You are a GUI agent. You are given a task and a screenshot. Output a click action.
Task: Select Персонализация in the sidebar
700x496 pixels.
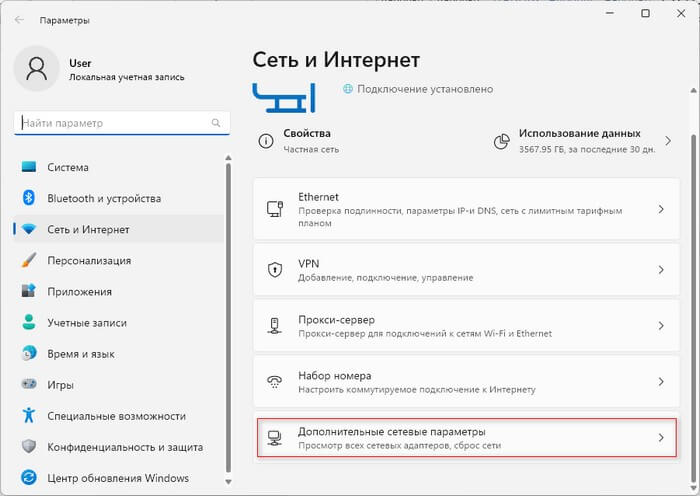click(x=119, y=260)
